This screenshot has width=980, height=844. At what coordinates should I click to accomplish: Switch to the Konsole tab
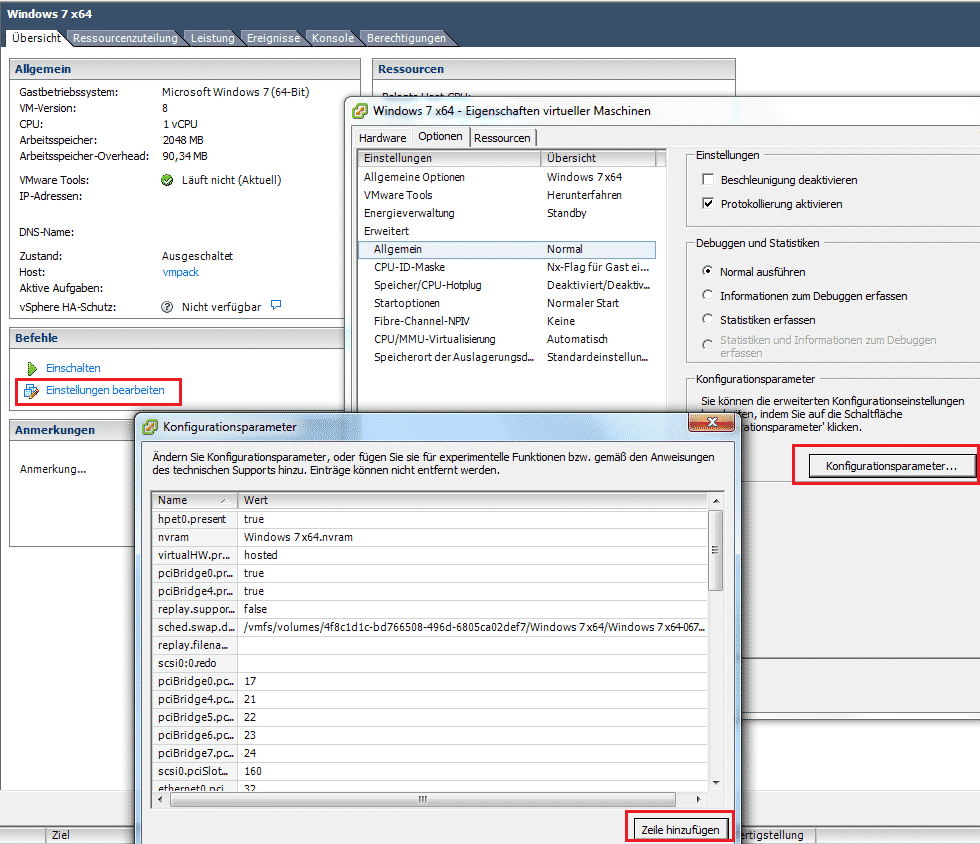pos(332,38)
